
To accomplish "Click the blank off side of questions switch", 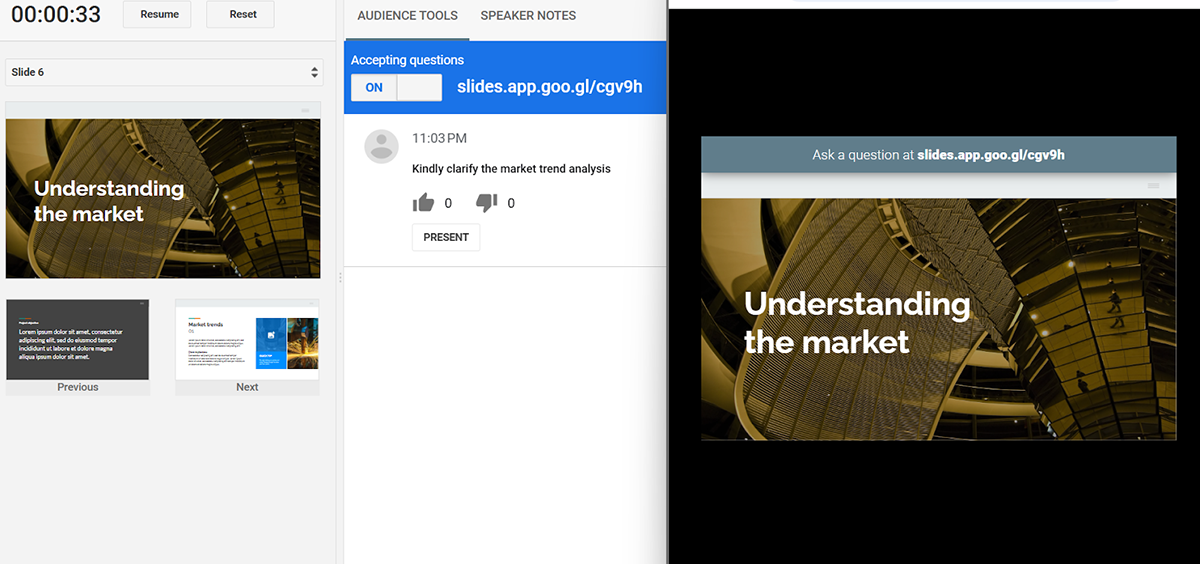I will 419,88.
